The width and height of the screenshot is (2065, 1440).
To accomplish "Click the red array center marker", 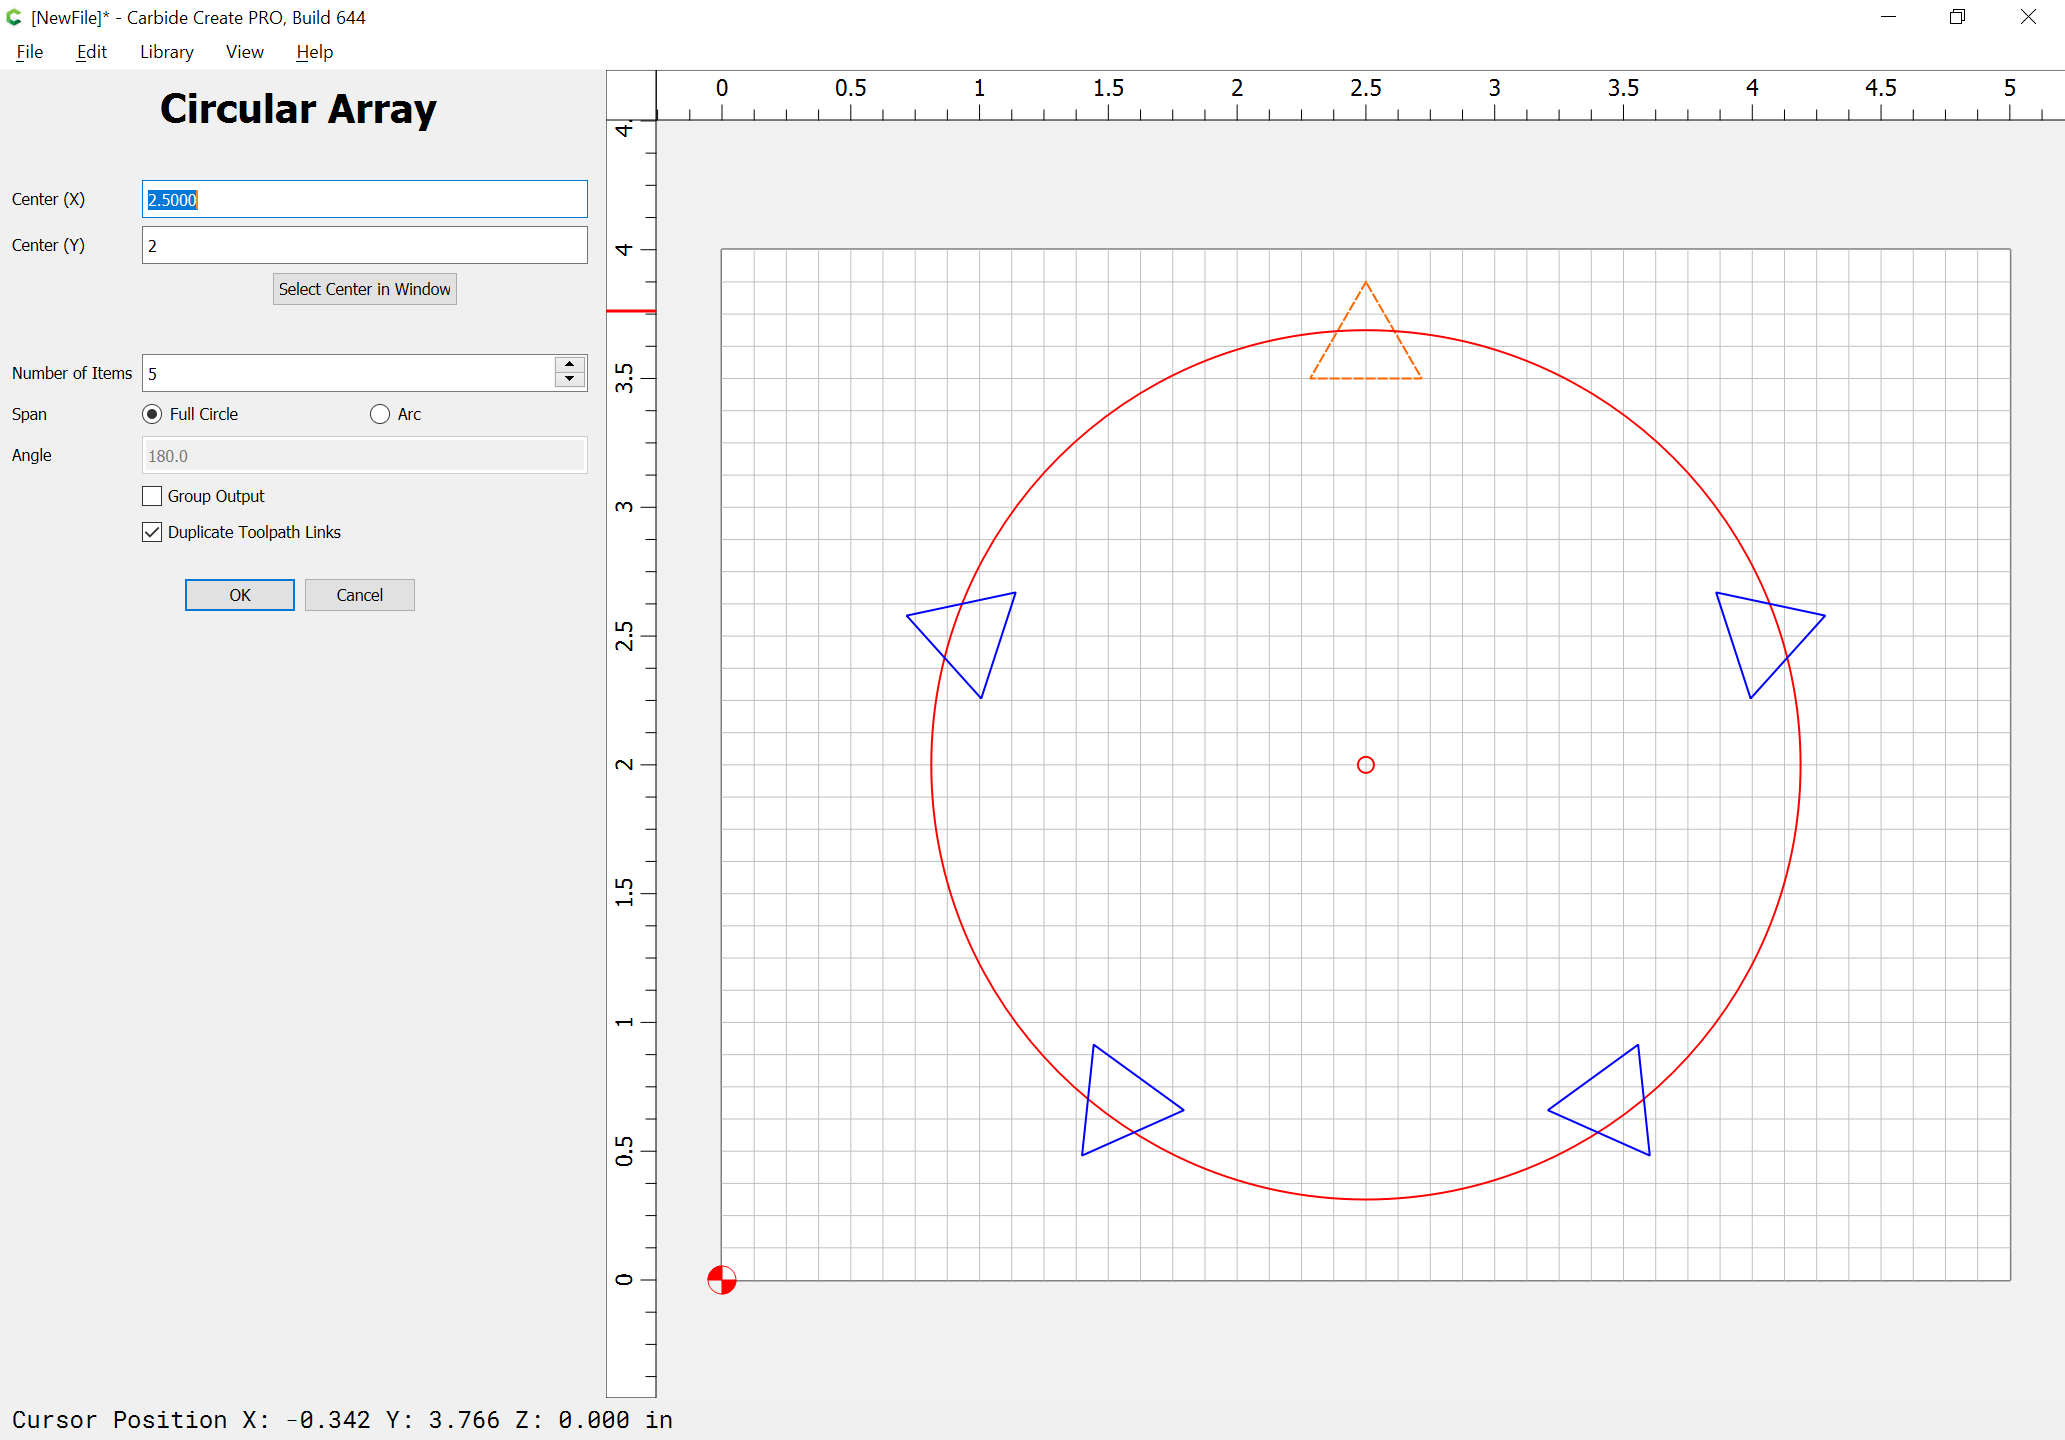I will point(1366,765).
